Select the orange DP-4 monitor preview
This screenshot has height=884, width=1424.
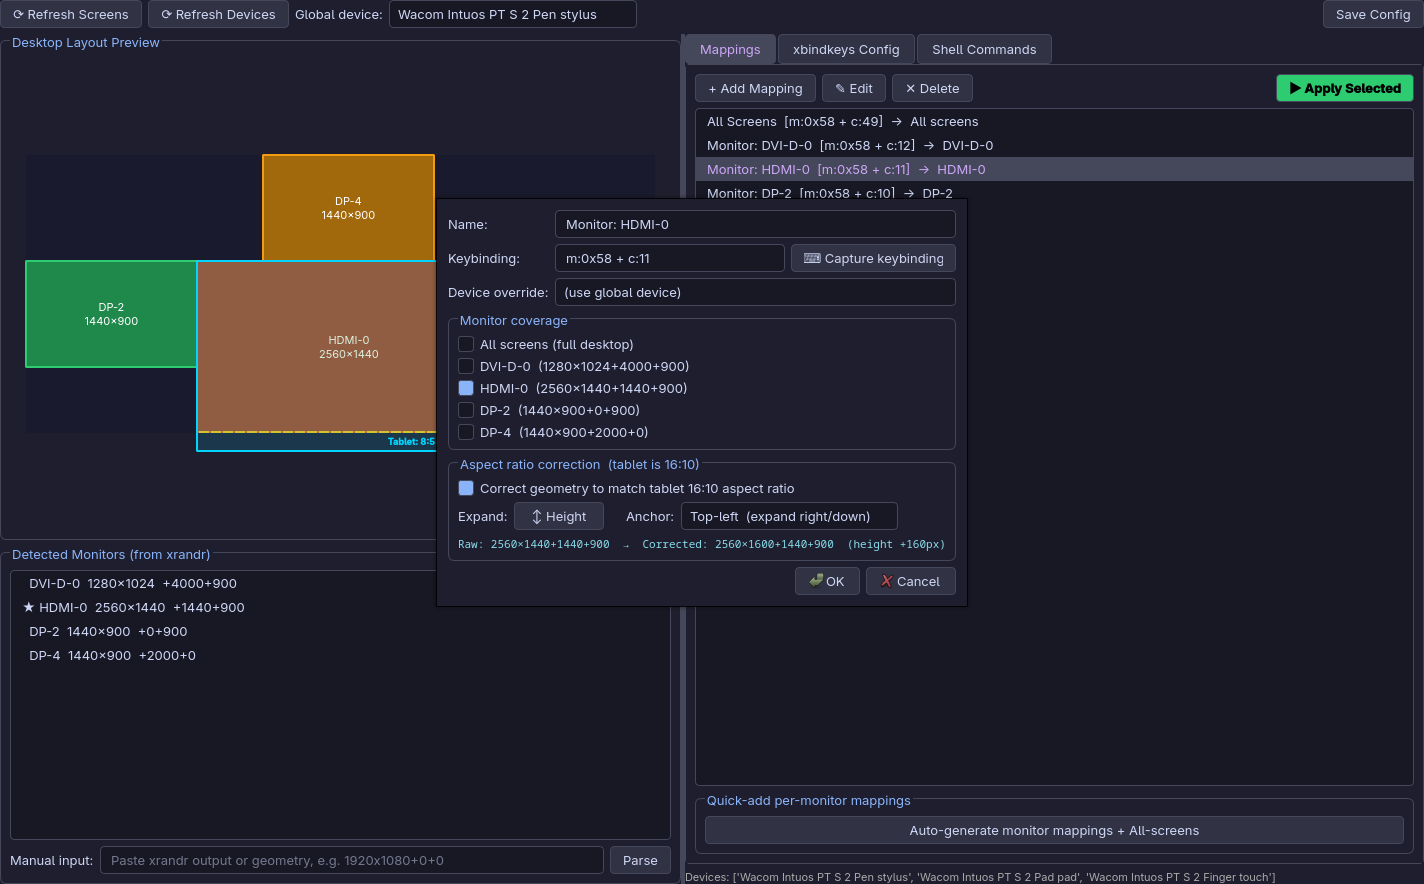[348, 208]
